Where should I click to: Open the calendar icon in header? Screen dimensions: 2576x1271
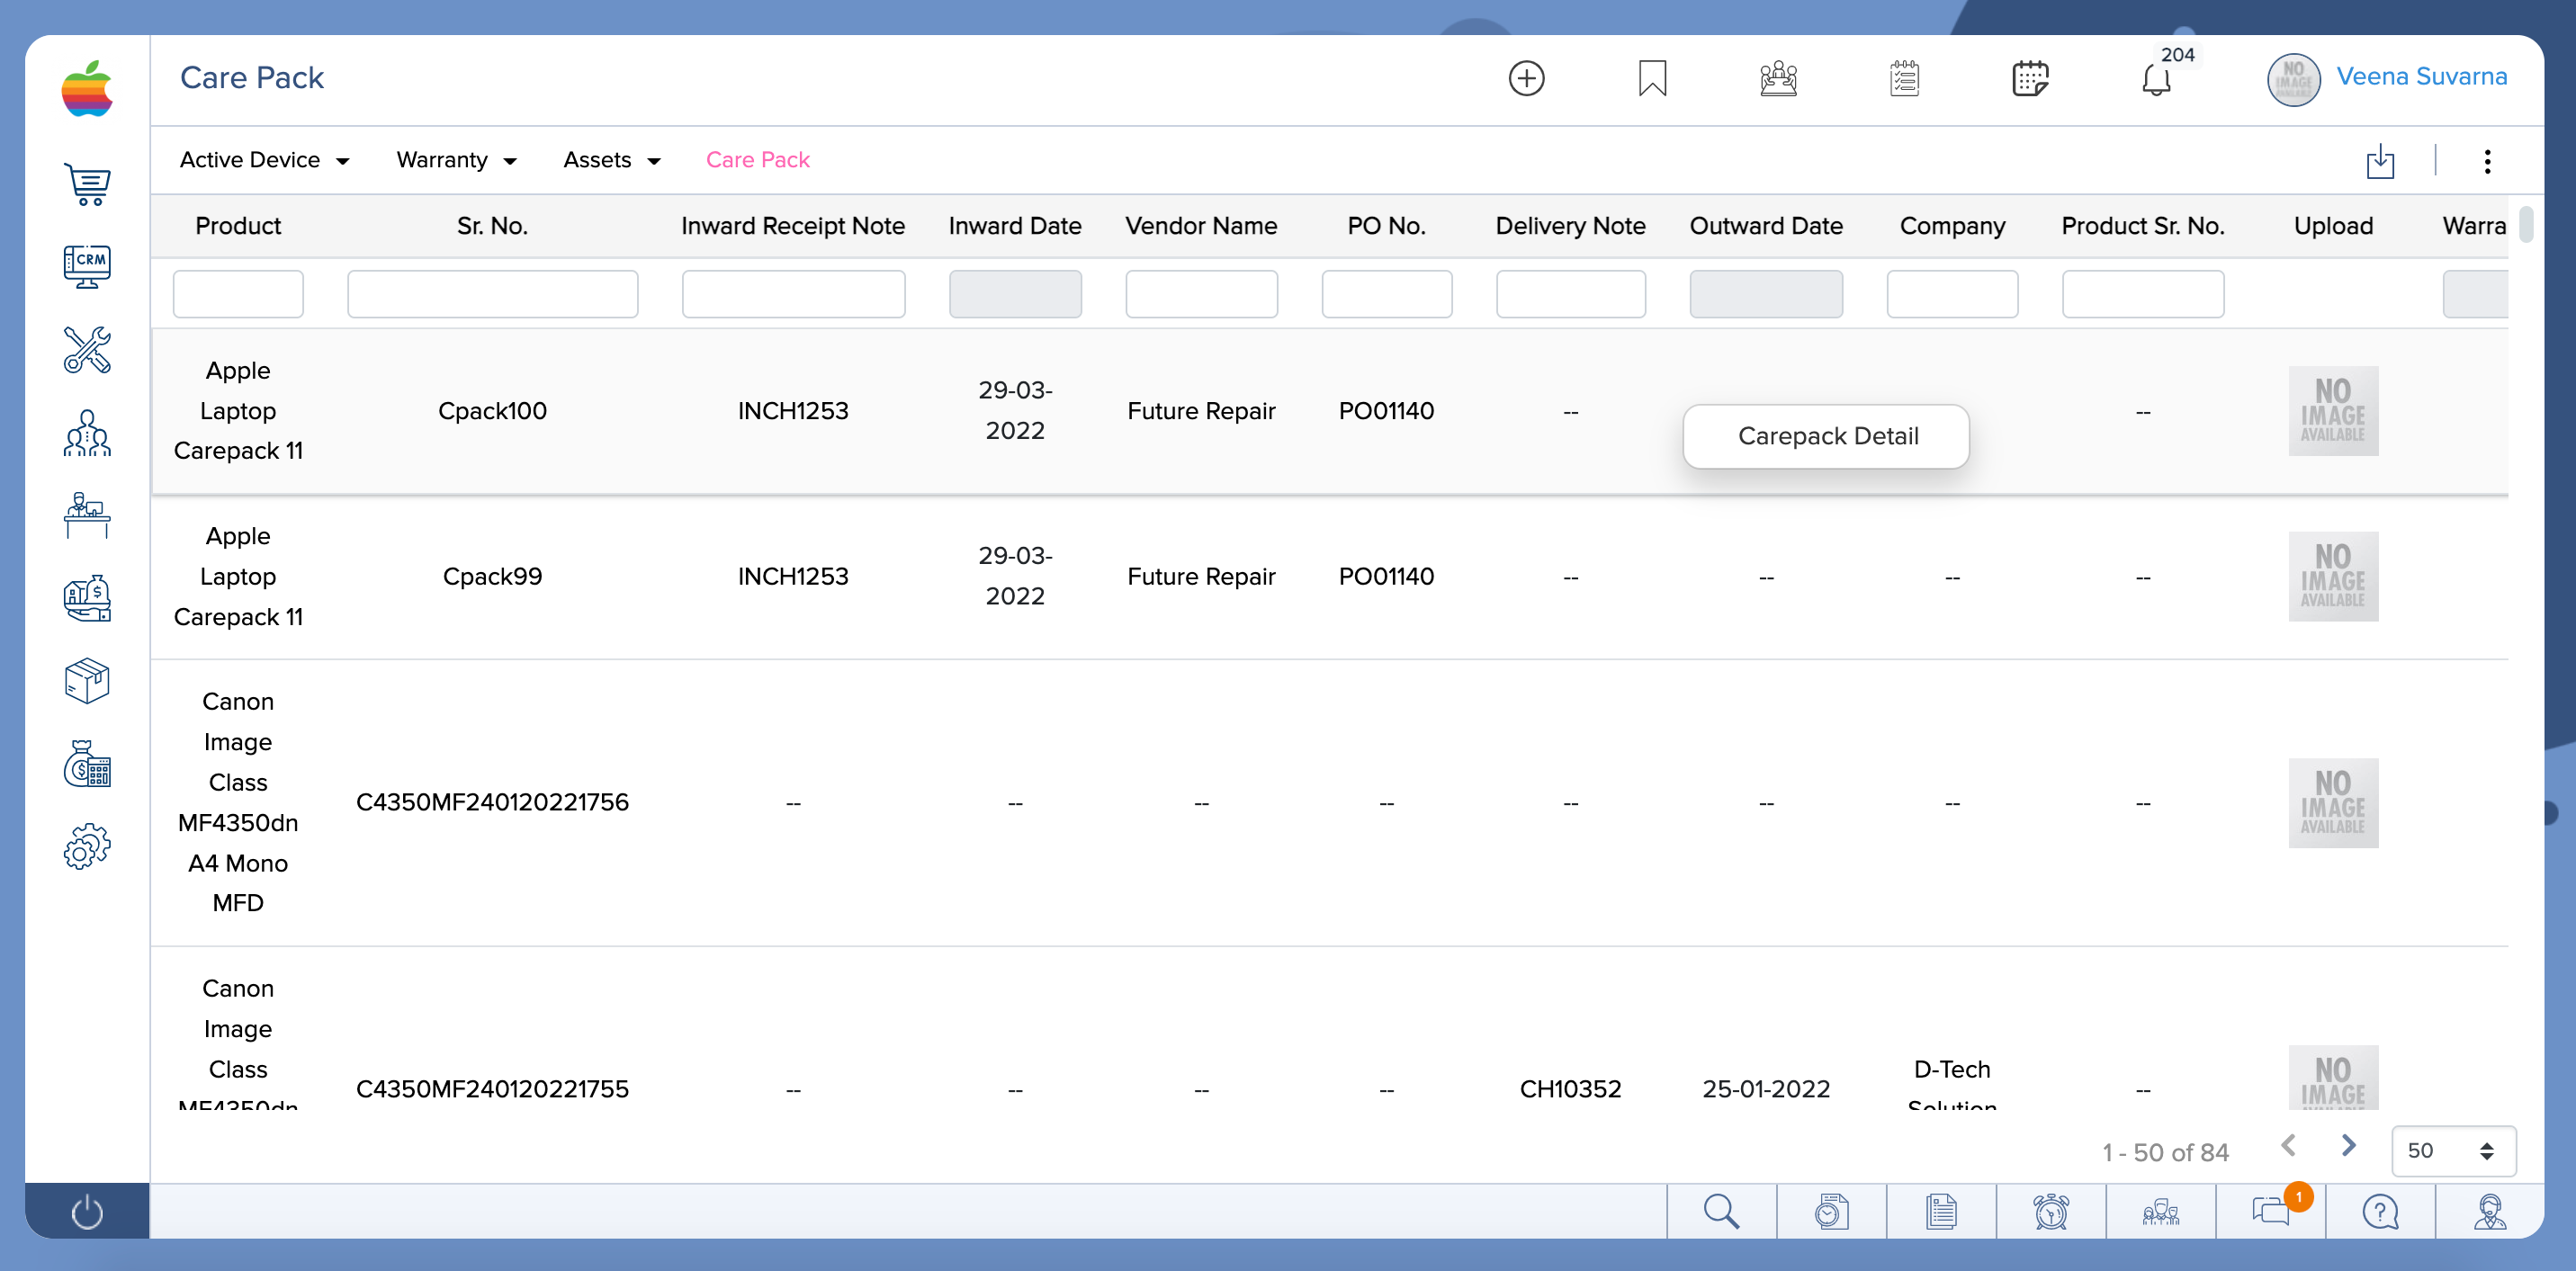[2030, 78]
